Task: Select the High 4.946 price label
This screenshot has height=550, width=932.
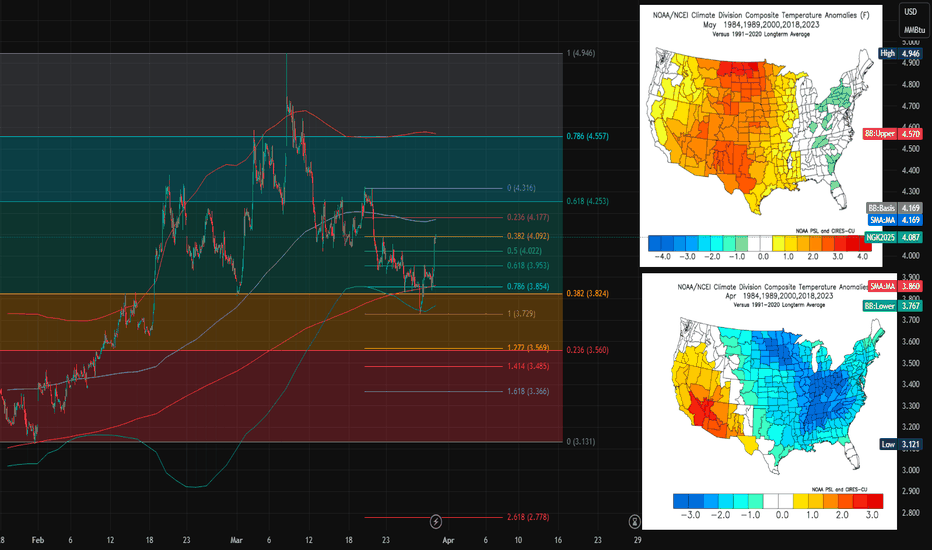Action: pyautogui.click(x=900, y=54)
